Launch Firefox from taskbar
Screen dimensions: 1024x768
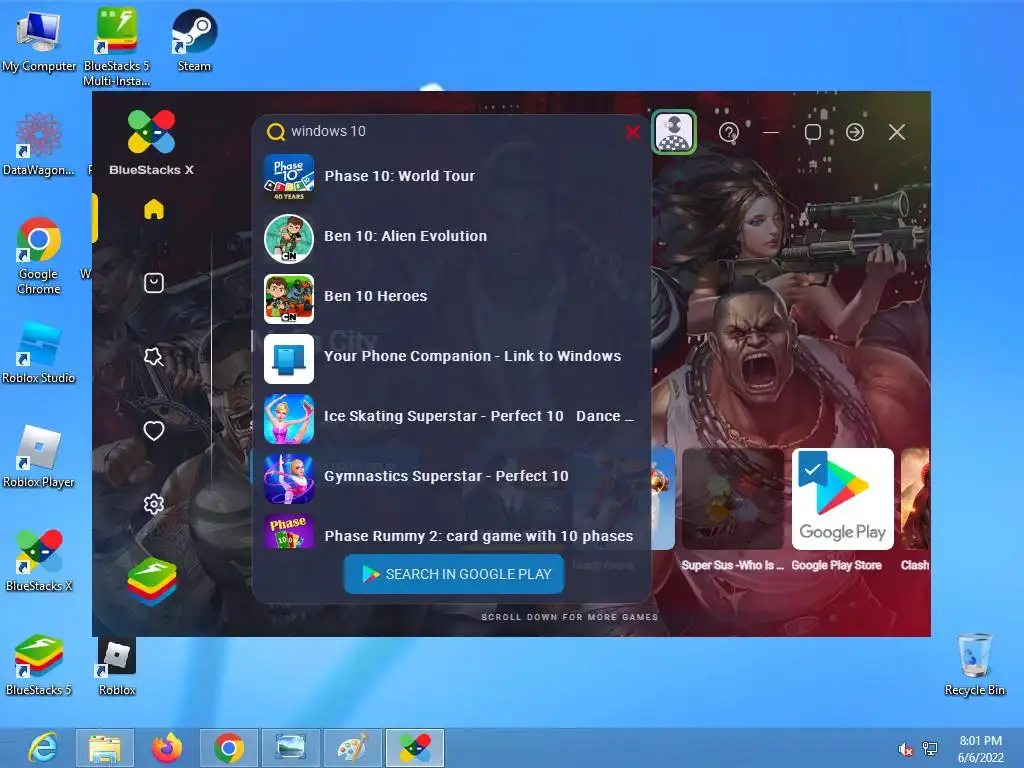pyautogui.click(x=167, y=748)
